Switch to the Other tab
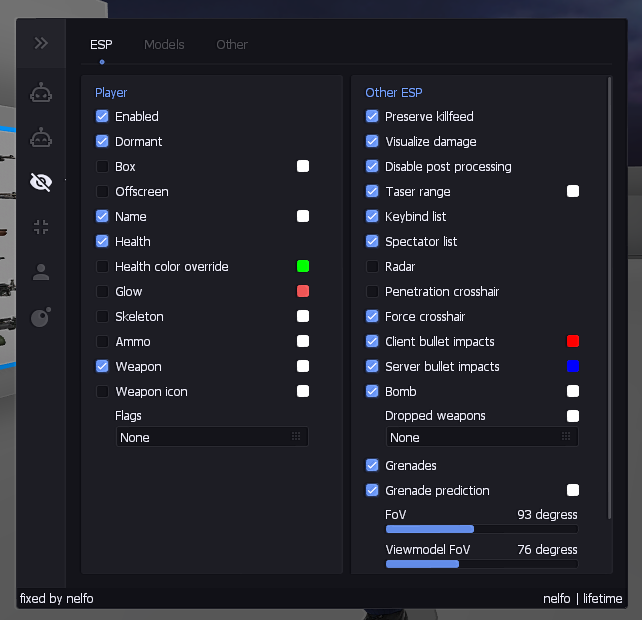 coord(232,45)
